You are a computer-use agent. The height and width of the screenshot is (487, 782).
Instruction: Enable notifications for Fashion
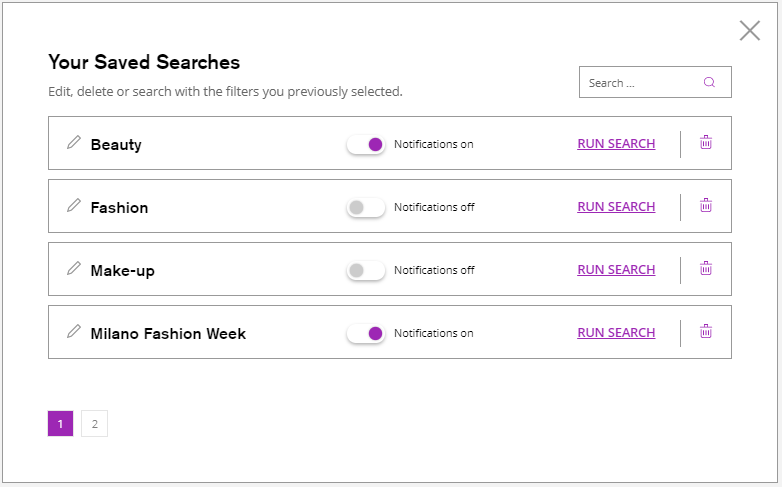pos(366,207)
